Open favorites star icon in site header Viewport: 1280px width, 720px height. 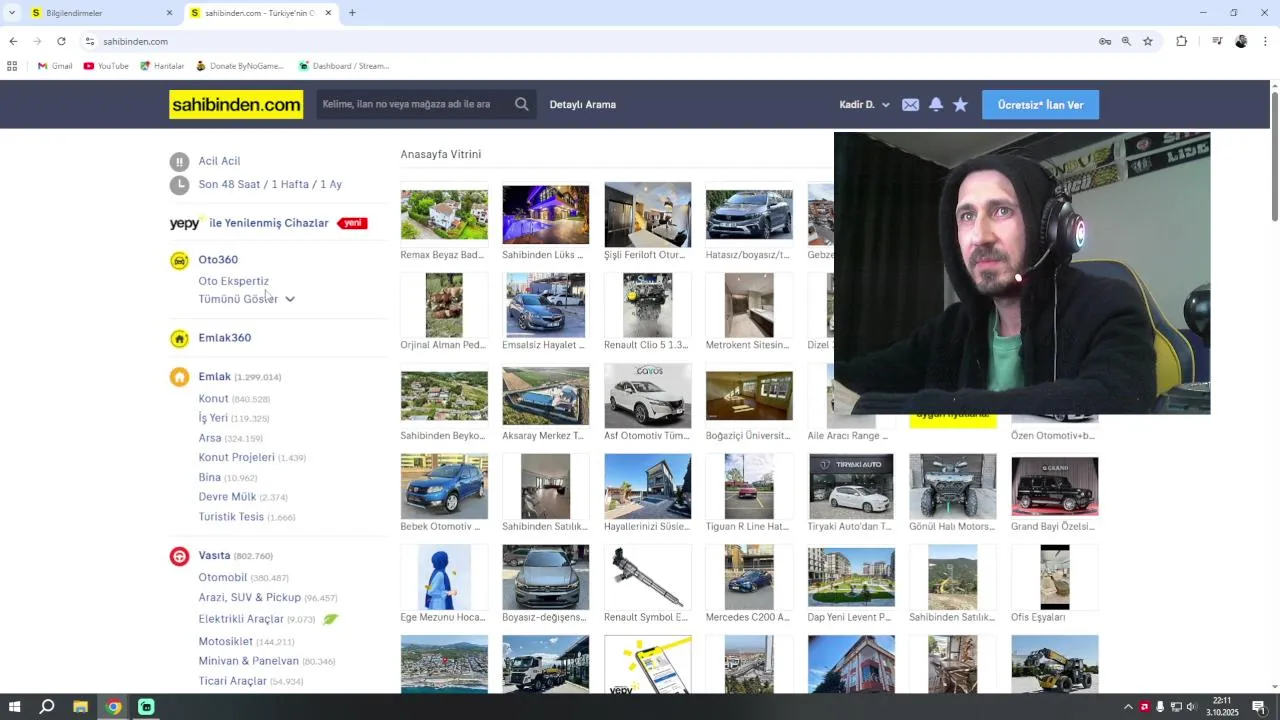tap(960, 105)
